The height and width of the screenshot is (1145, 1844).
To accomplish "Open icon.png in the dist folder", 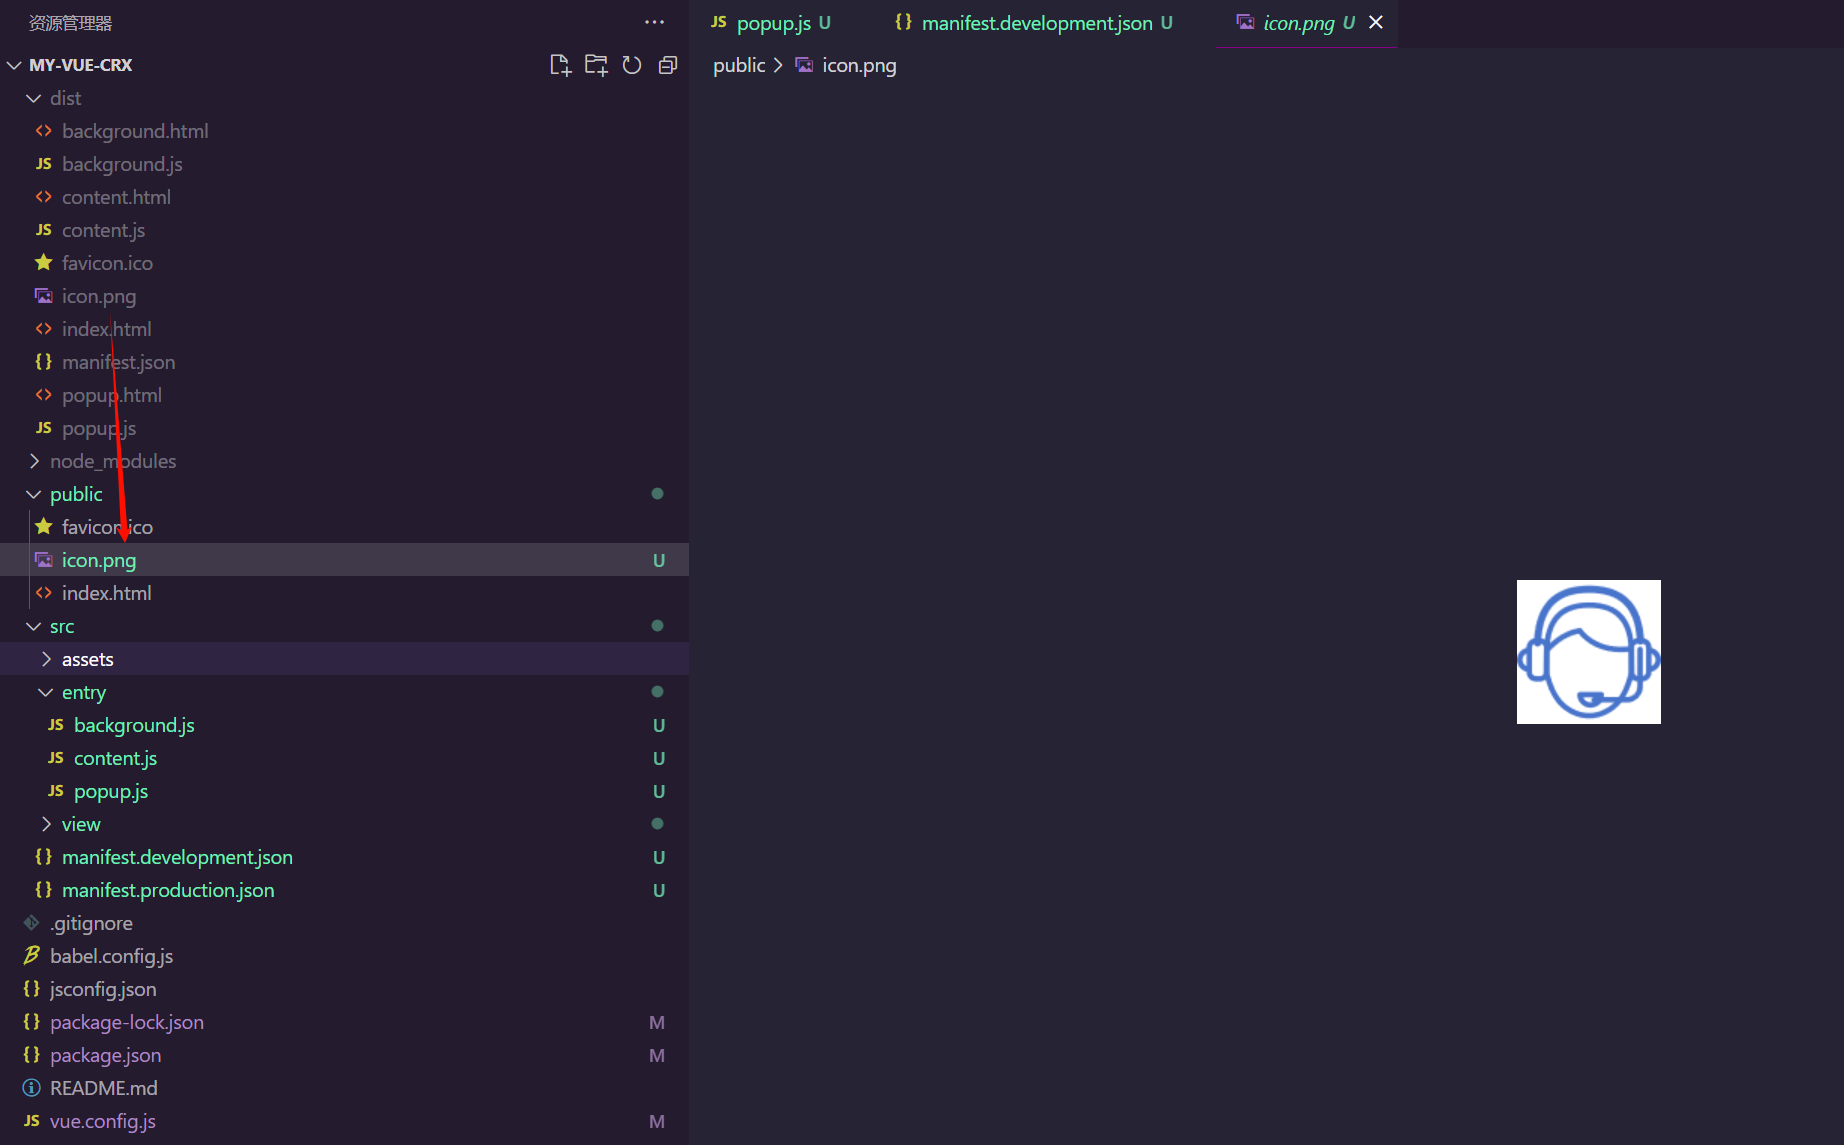I will [99, 296].
